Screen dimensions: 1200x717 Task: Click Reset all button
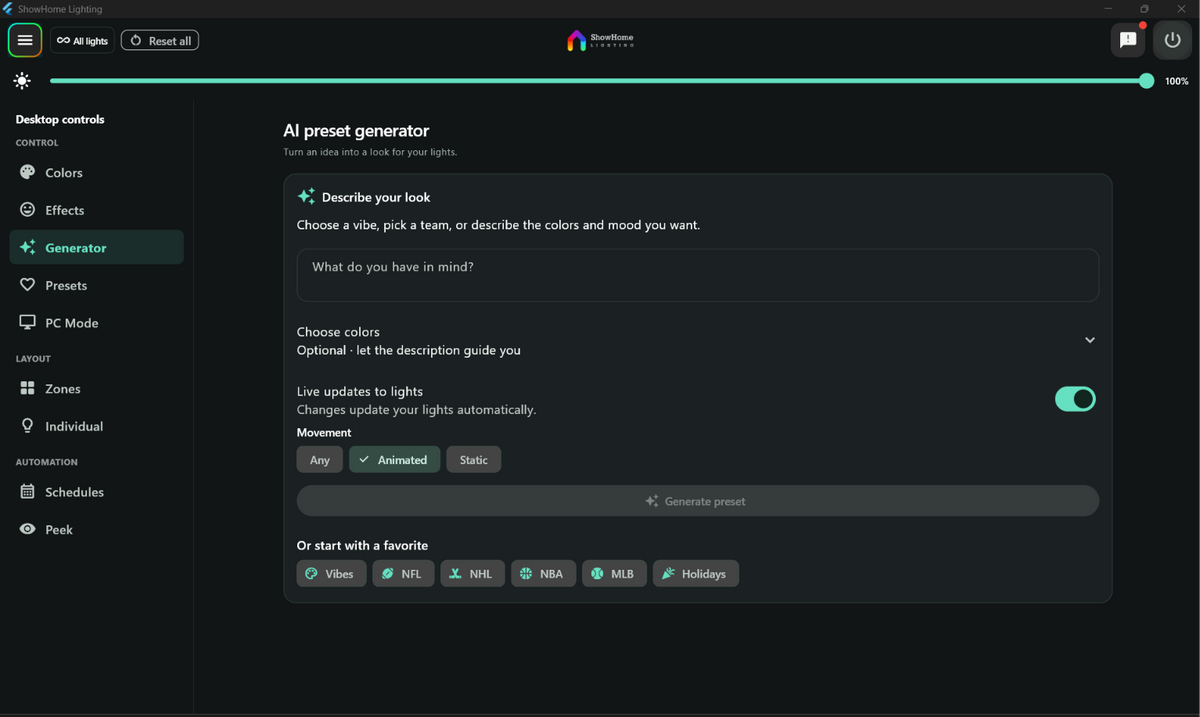160,41
